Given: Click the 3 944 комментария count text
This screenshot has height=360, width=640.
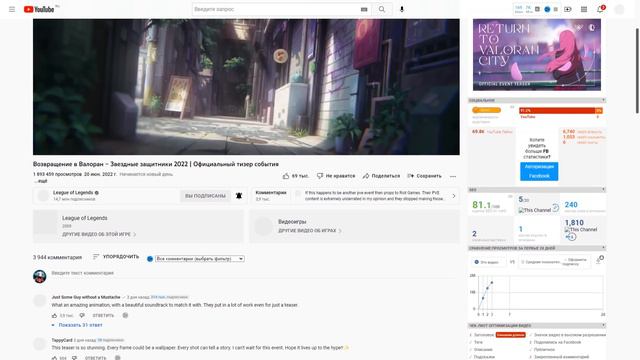Looking at the screenshot, I should tap(58, 258).
